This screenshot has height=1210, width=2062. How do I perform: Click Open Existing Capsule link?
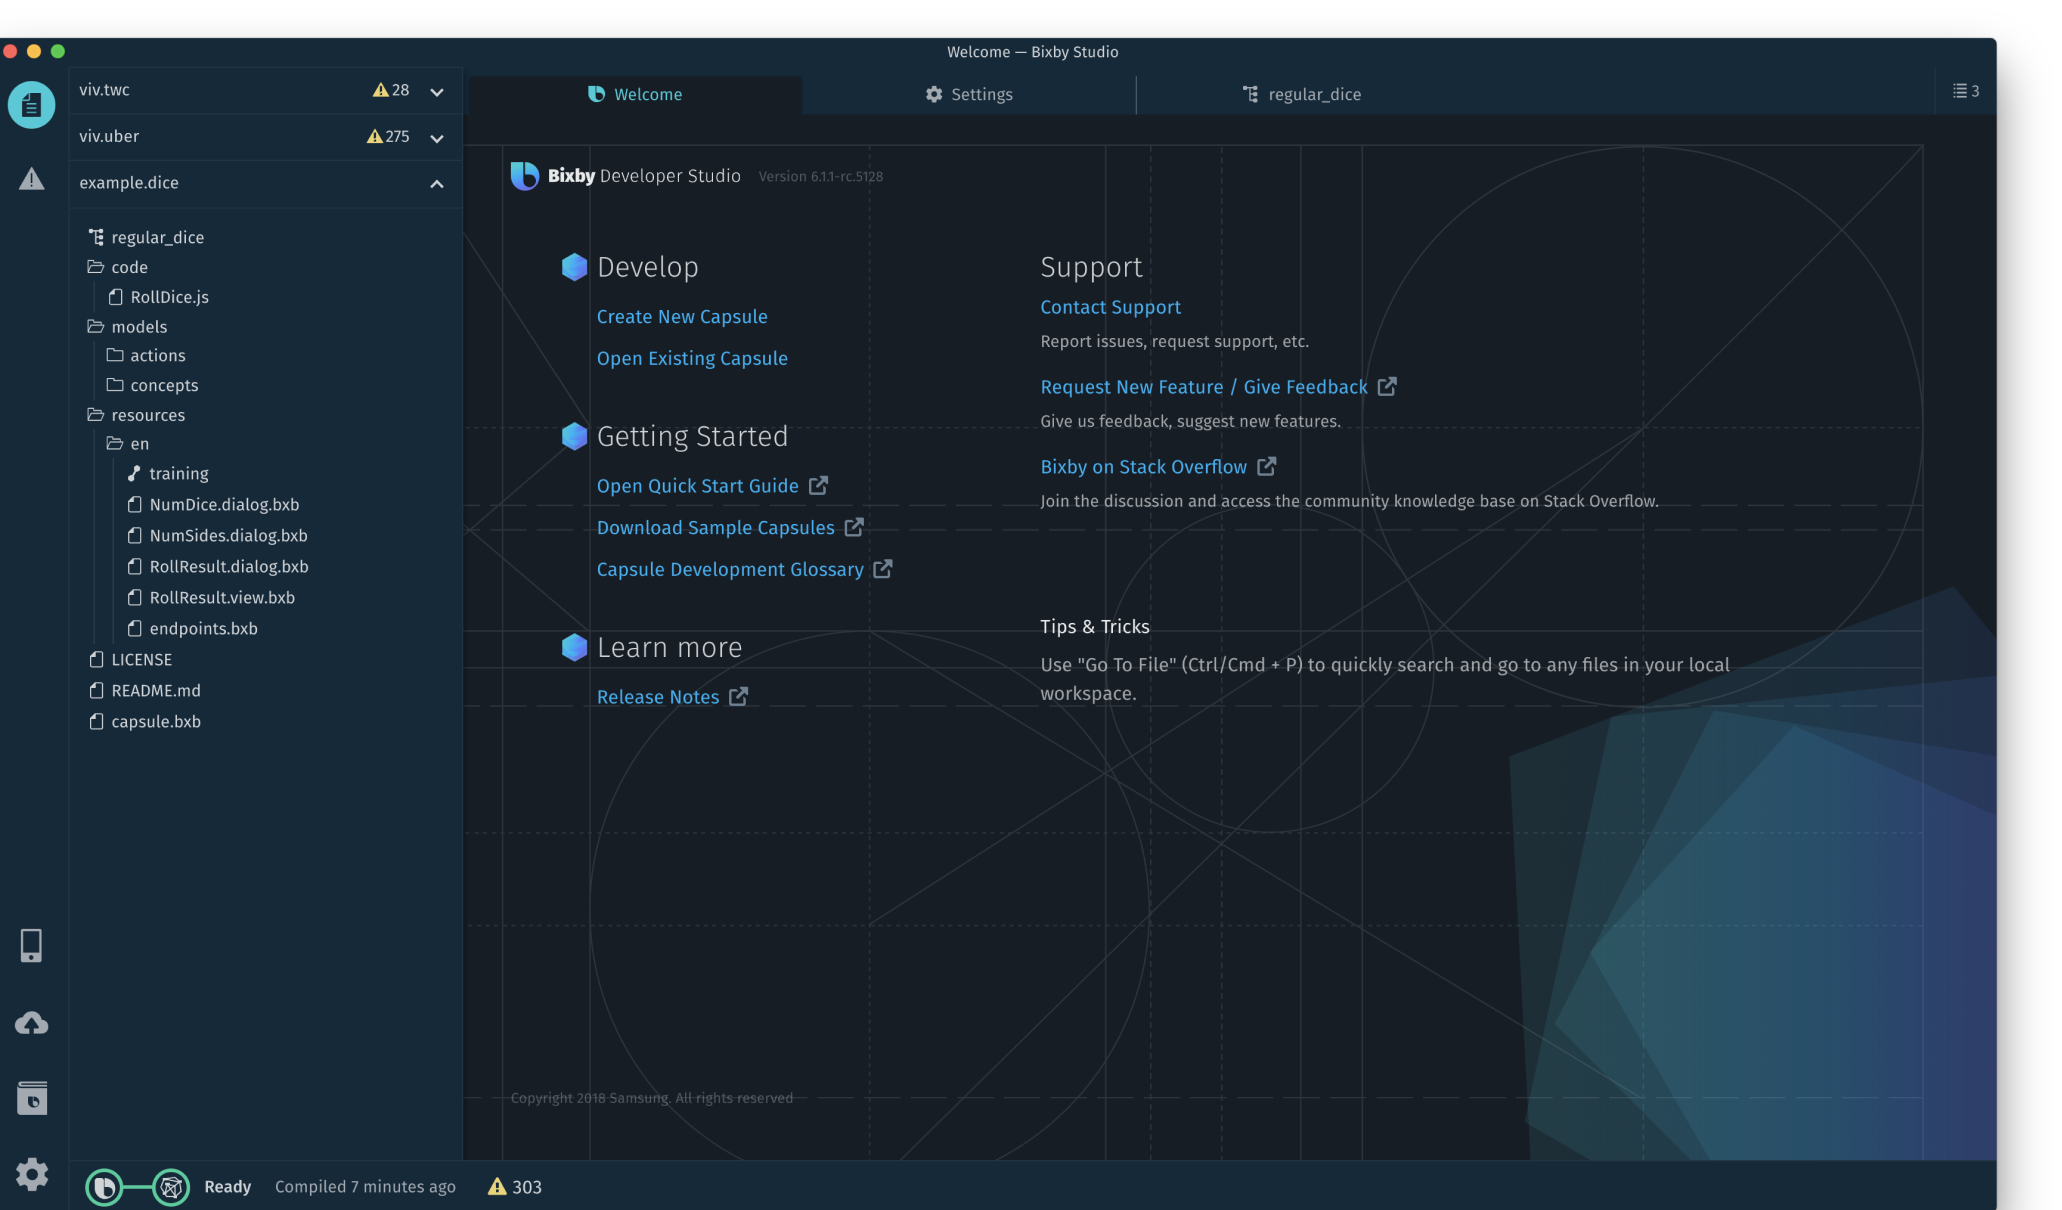click(692, 359)
